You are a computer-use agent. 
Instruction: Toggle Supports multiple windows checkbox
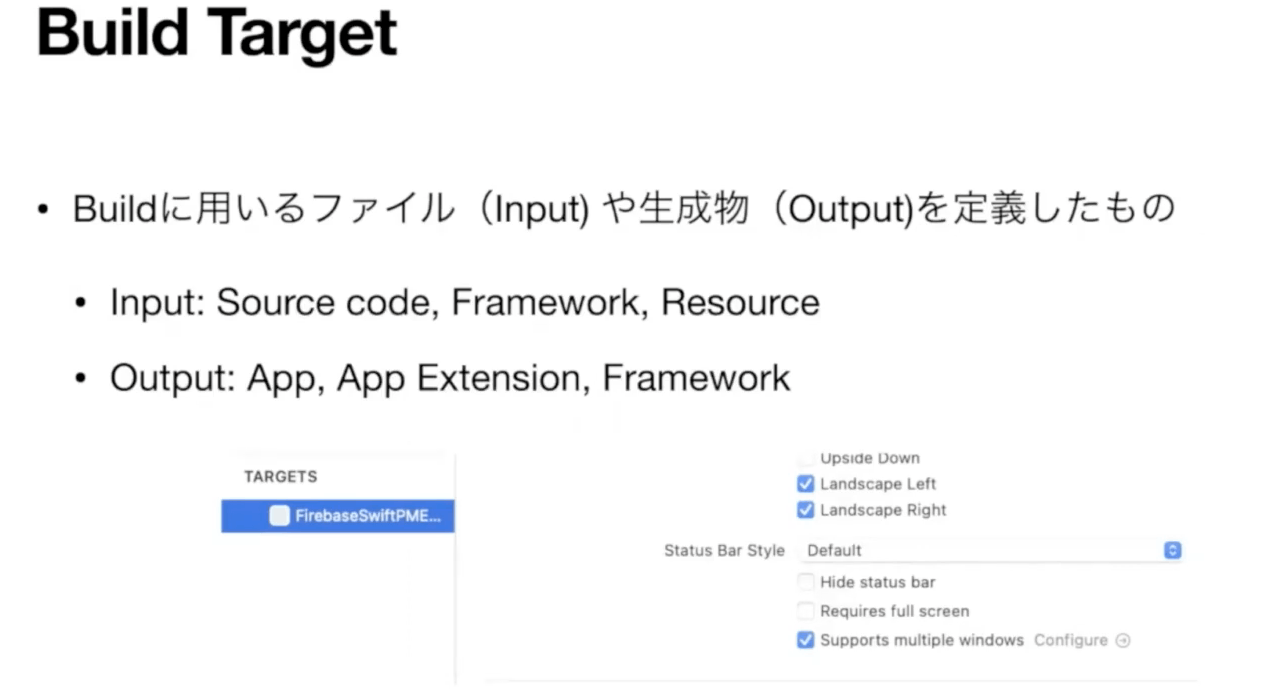tap(806, 640)
